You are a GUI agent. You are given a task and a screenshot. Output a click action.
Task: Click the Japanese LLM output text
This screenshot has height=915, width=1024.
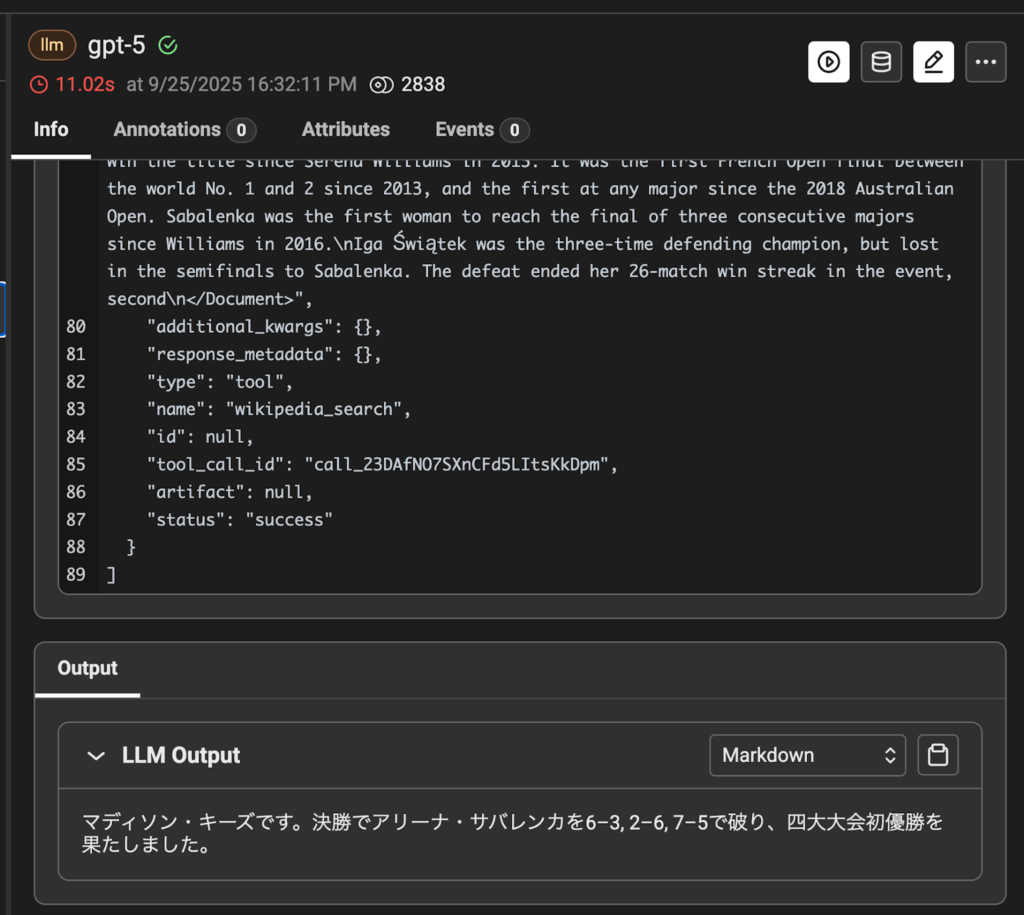click(512, 833)
